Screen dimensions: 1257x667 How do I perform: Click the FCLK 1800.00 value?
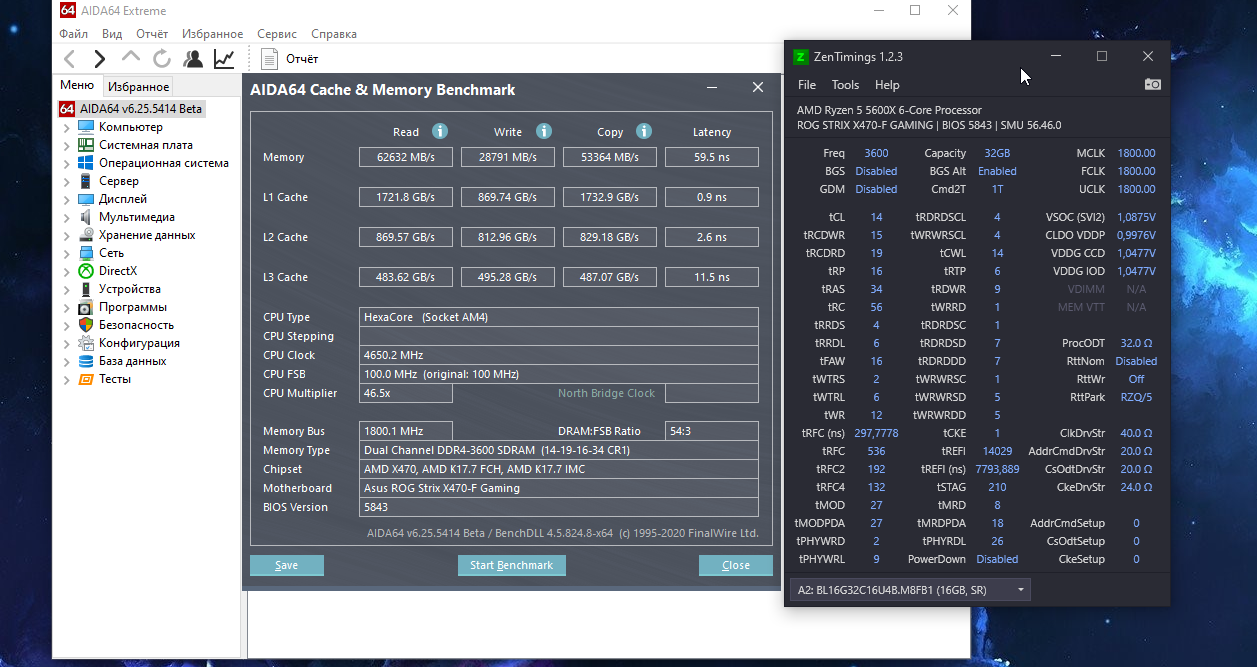[x=1136, y=171]
